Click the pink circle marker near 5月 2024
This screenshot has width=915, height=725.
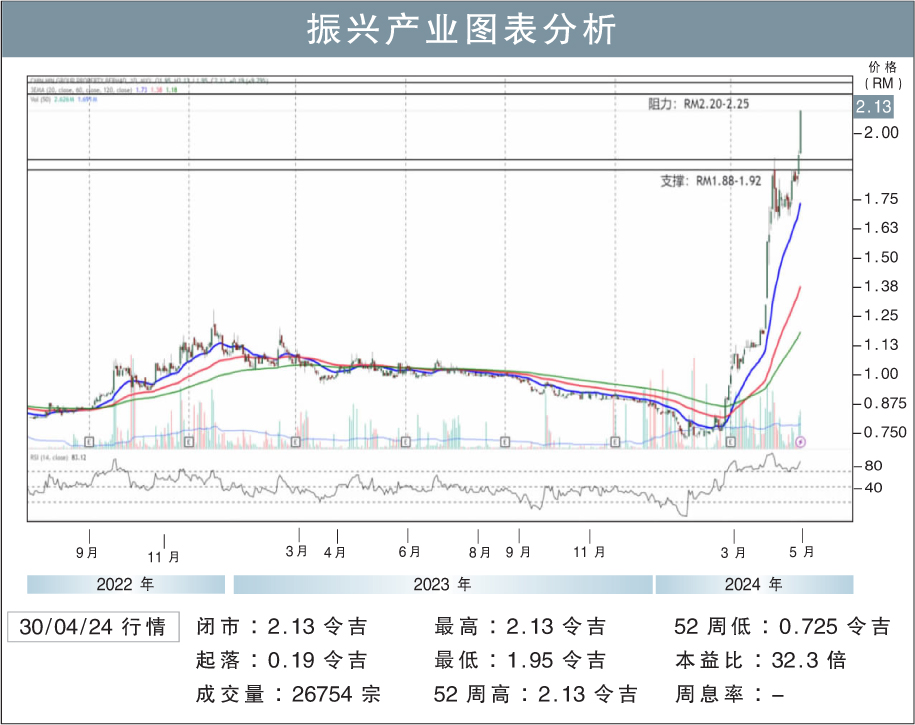click(800, 441)
